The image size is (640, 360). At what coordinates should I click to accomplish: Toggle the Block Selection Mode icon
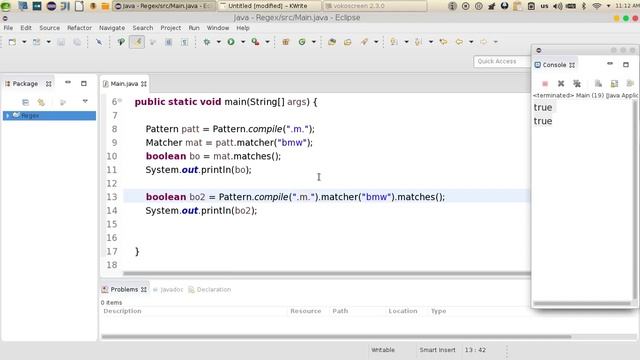pyautogui.click(x=169, y=42)
